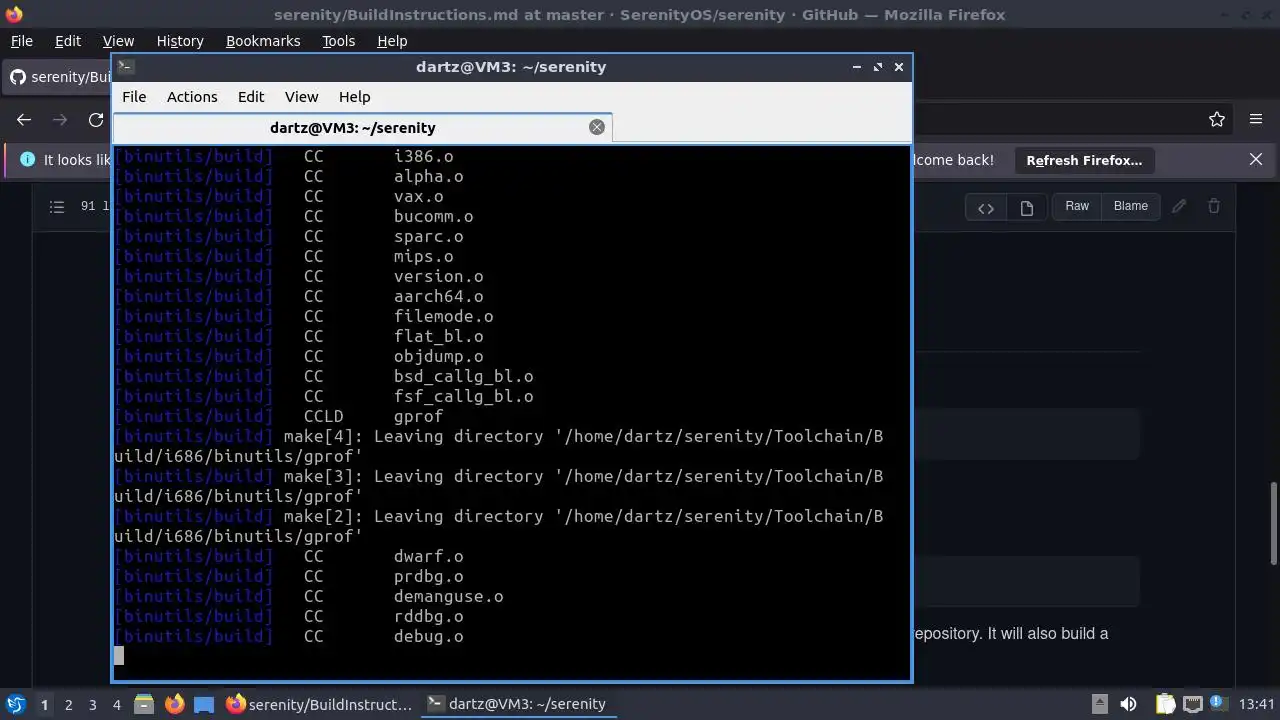1280x720 pixels.
Task: Click terminal window menu icon in titlebar
Action: point(125,66)
